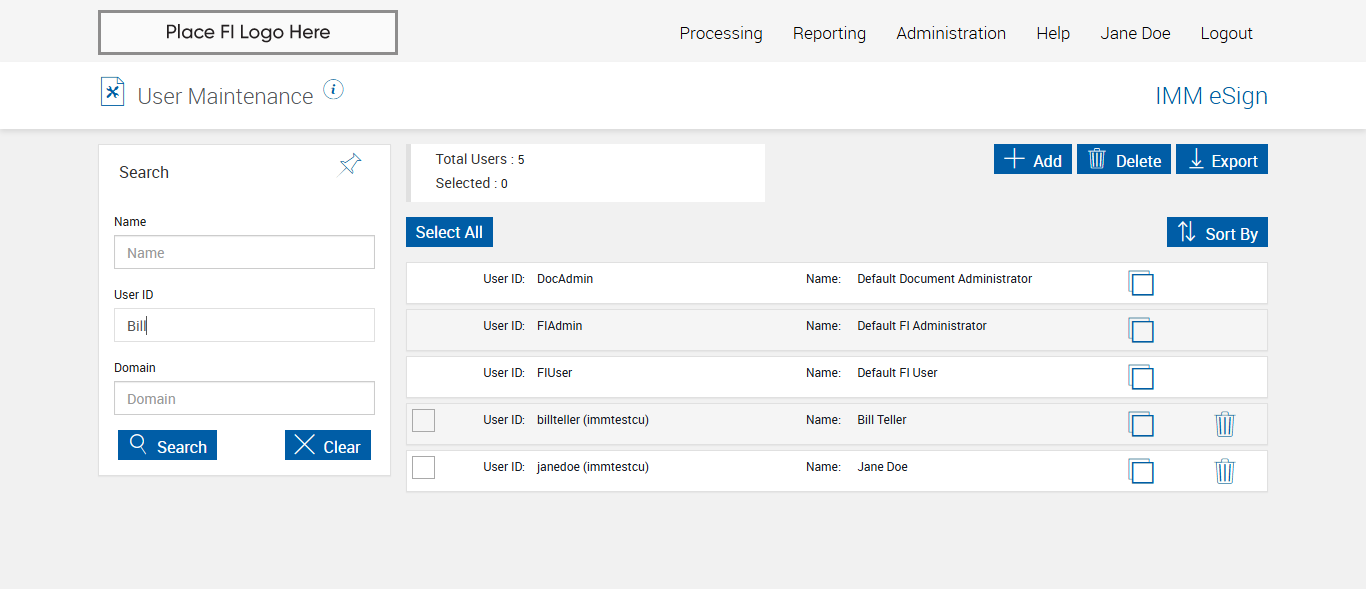Click the copy icon for Bill Teller
This screenshot has width=1366, height=589.
click(1141, 425)
